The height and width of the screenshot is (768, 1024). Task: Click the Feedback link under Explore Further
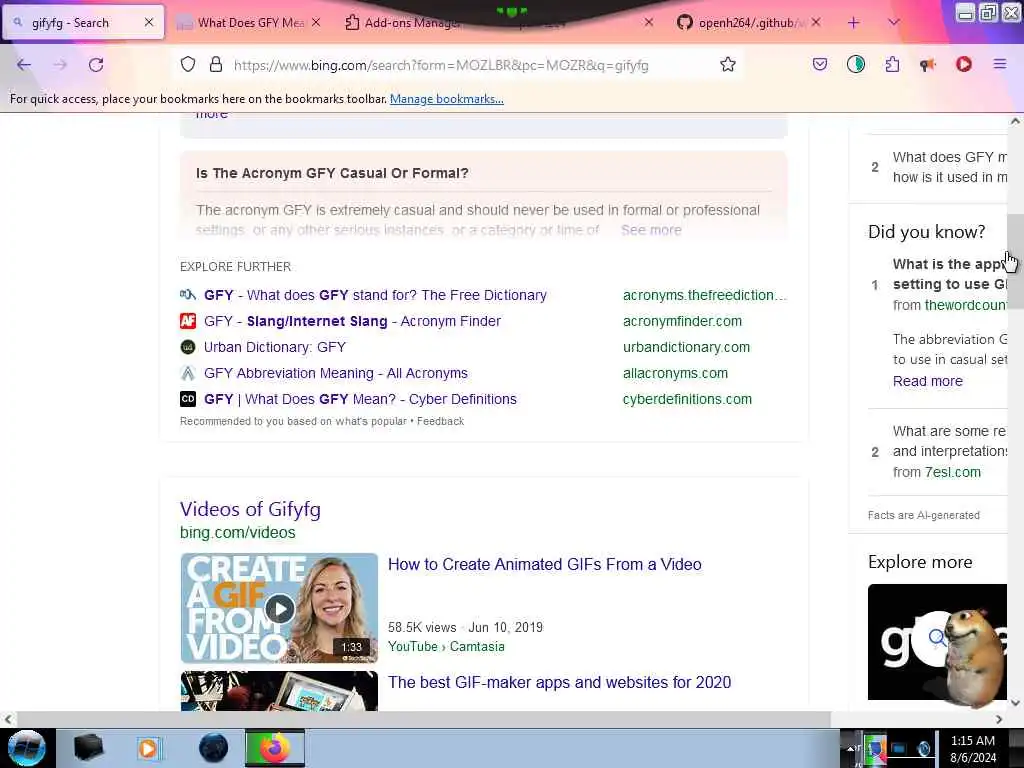click(441, 421)
